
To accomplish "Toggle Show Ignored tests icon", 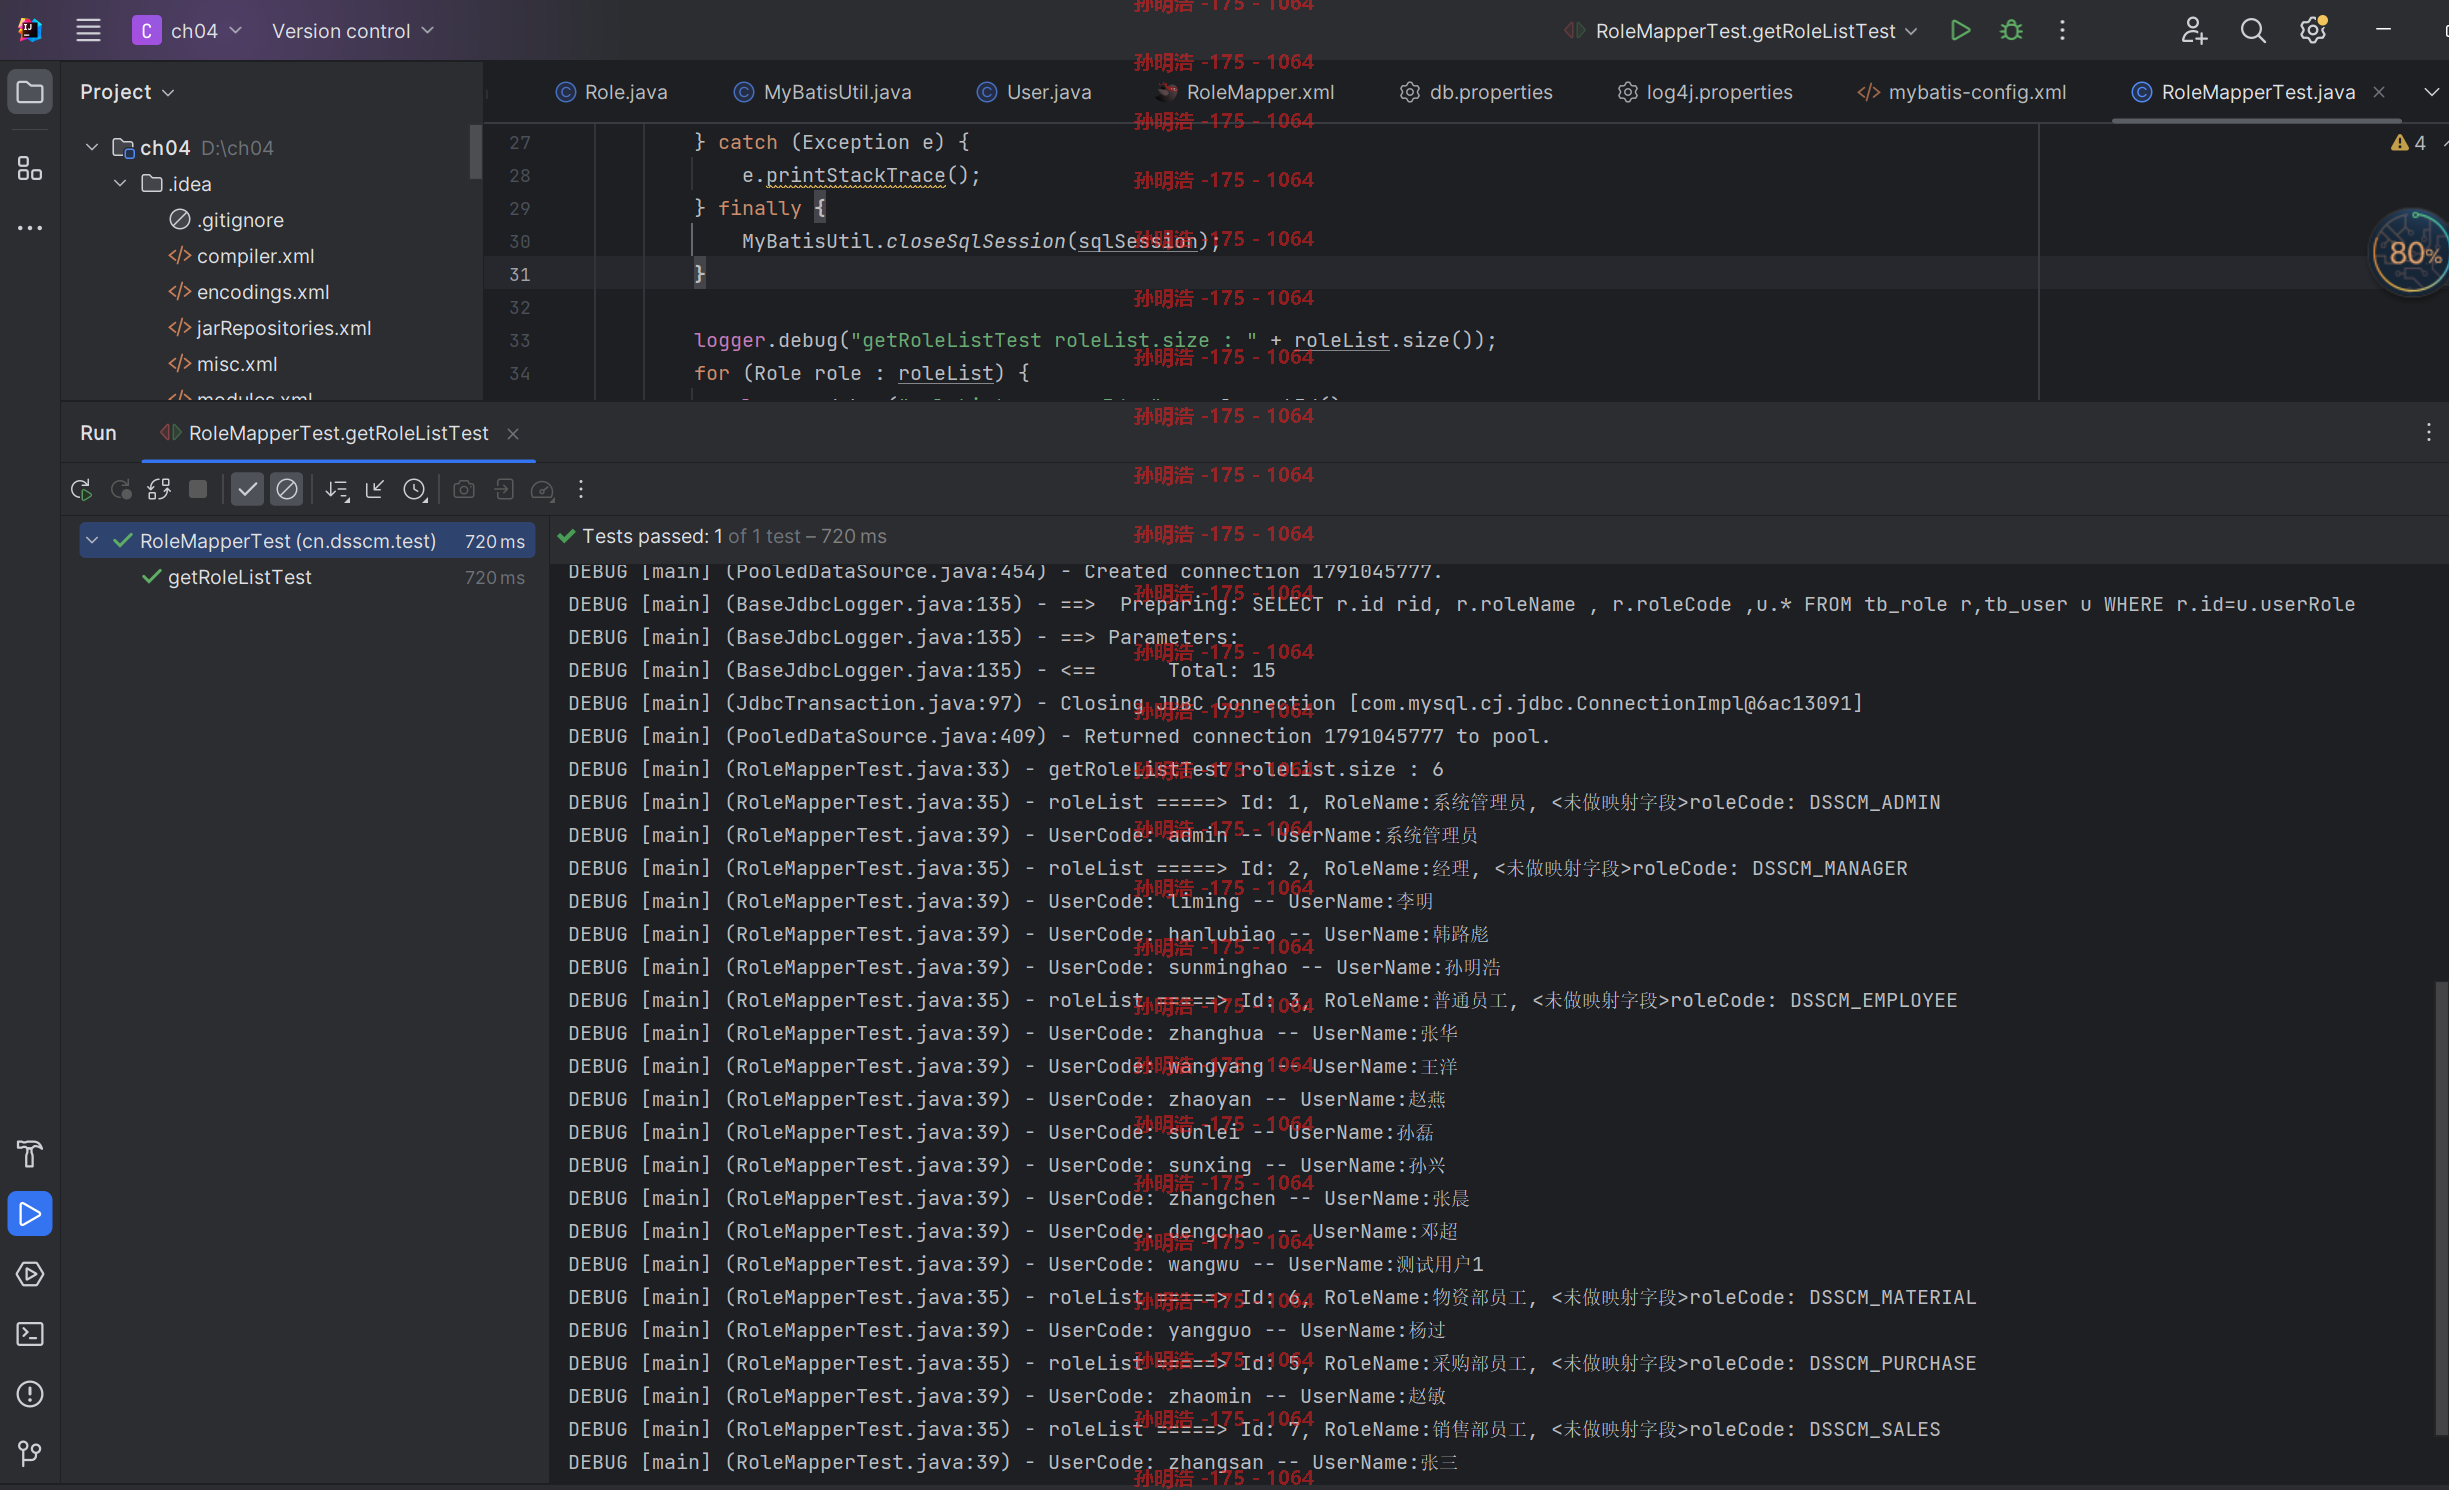I will (x=287, y=489).
